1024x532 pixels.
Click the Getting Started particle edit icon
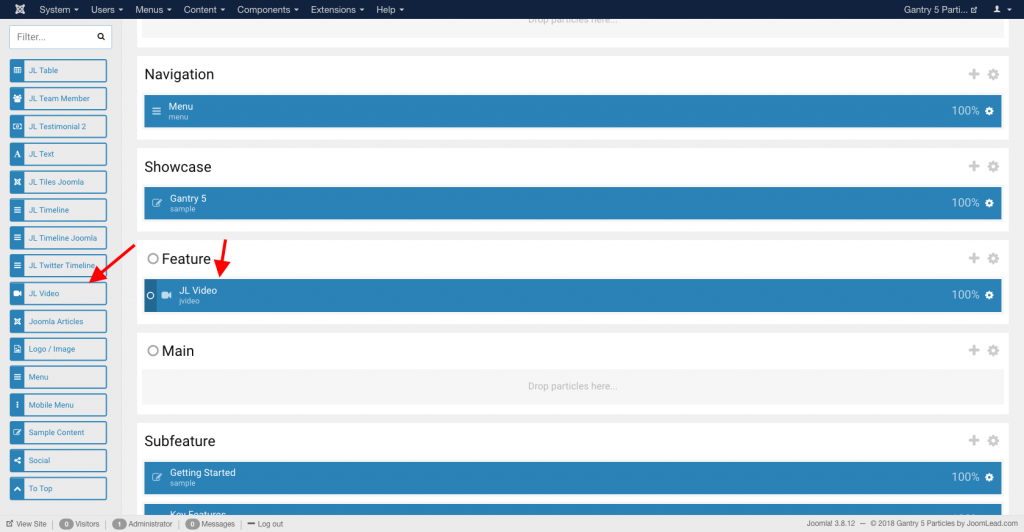(x=157, y=477)
